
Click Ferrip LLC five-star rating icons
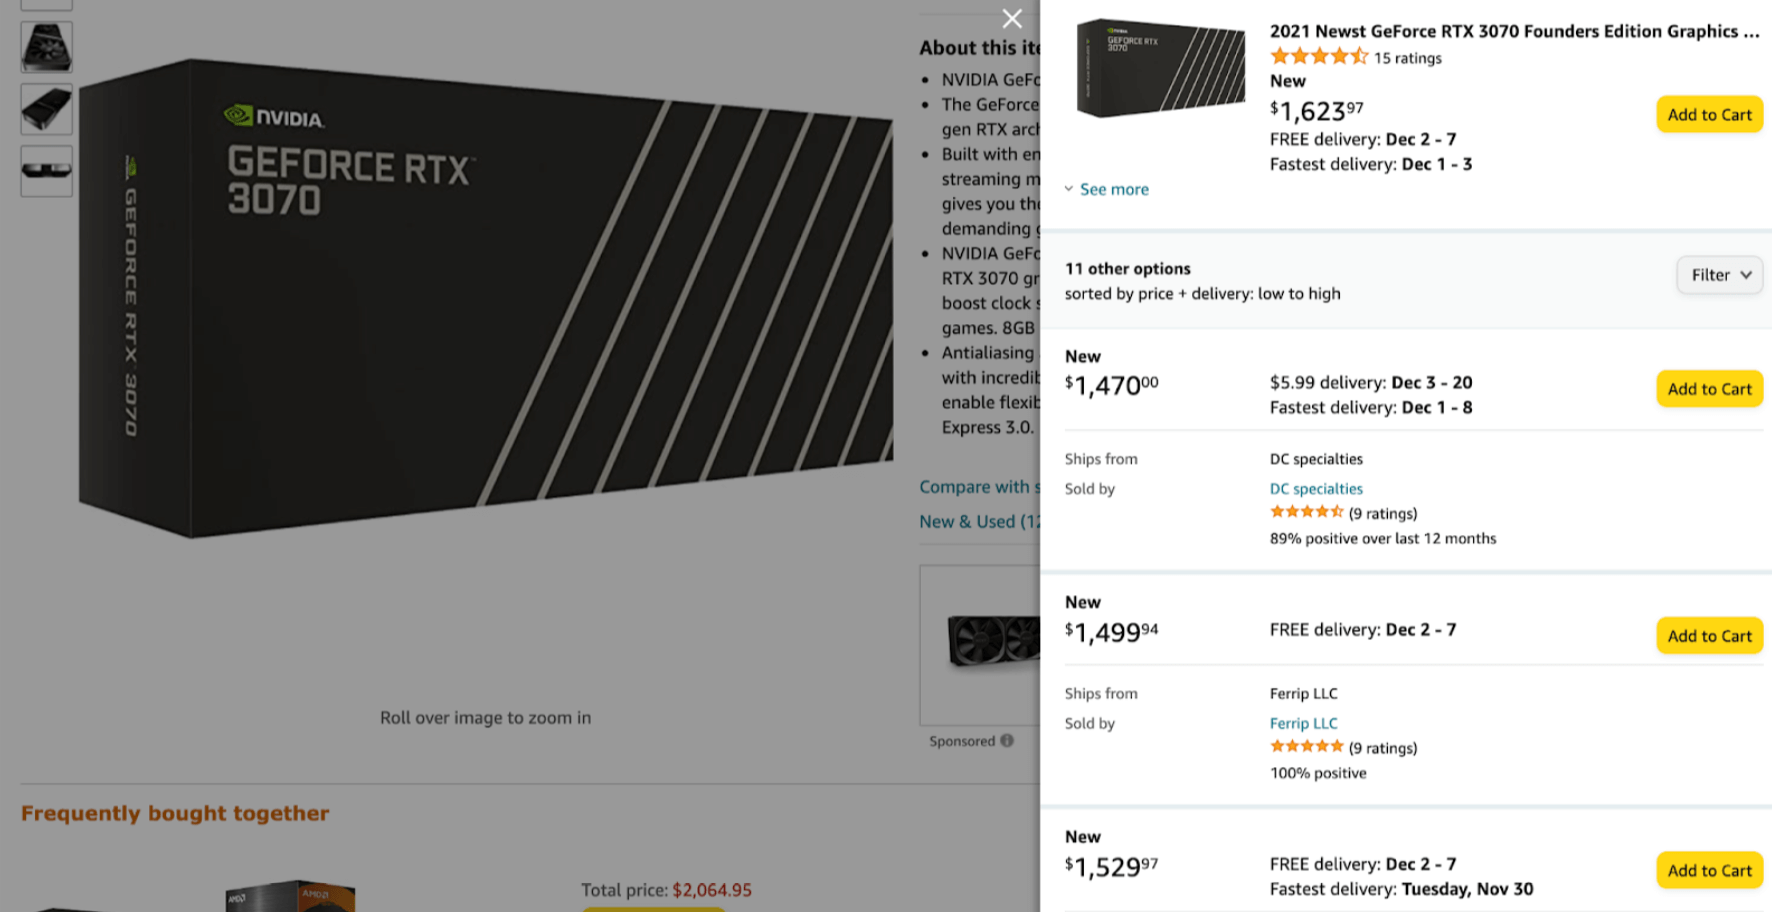(1306, 747)
